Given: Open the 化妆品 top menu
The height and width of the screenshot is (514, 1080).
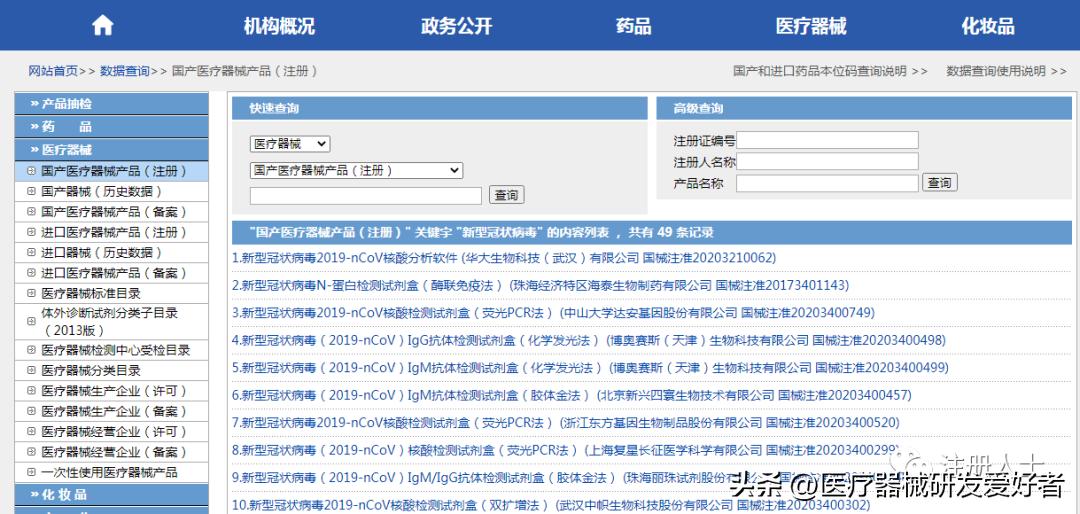Looking at the screenshot, I should pyautogui.click(x=988, y=26).
